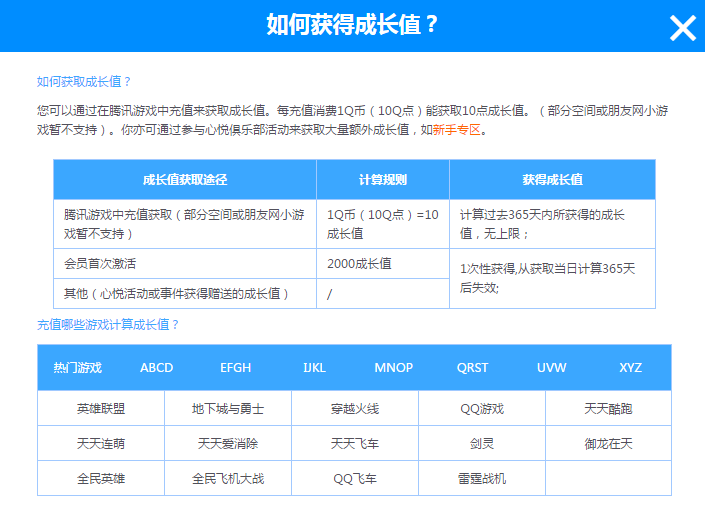Click the 获得成长值 column header

[x=552, y=179]
